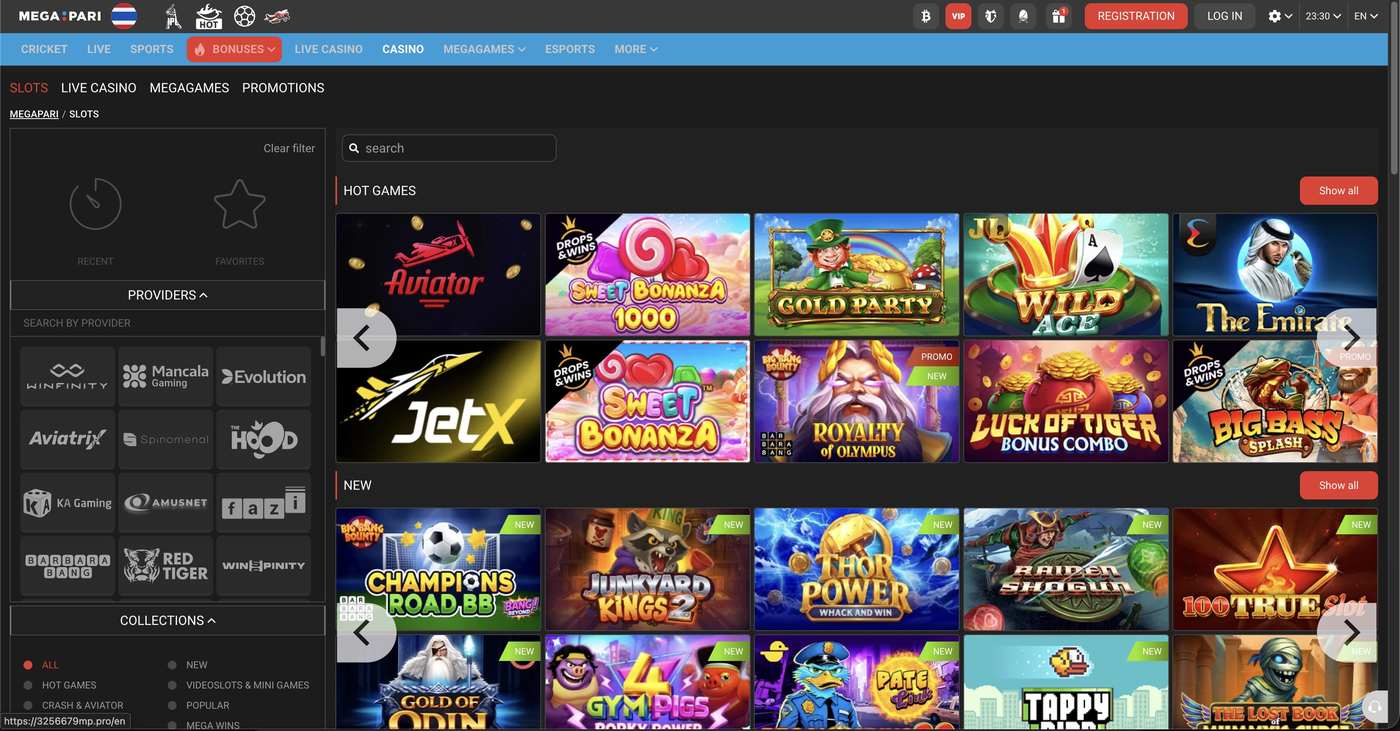The image size is (1400, 731).
Task: Click the Thailand flag icon in header
Action: pos(124,16)
